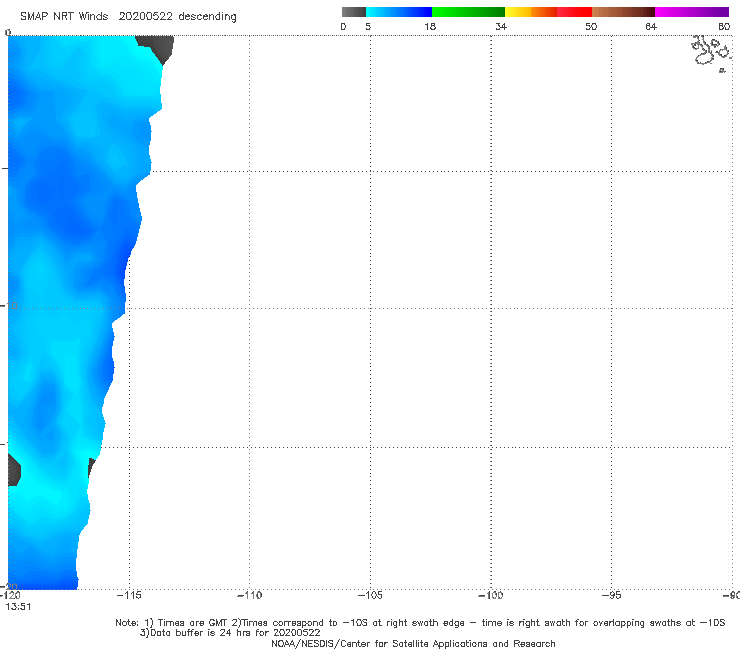The image size is (740, 650).
Task: Select the cyan-blue segment of the color bar
Action: click(x=399, y=12)
